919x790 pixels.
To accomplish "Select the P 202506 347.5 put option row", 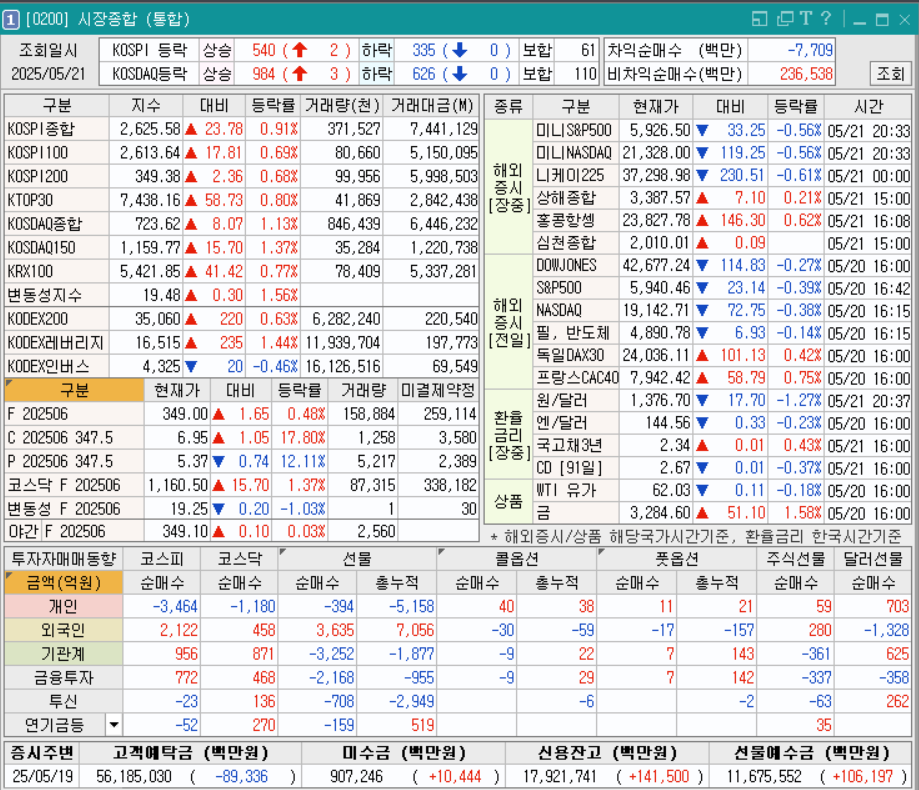I will click(241, 462).
